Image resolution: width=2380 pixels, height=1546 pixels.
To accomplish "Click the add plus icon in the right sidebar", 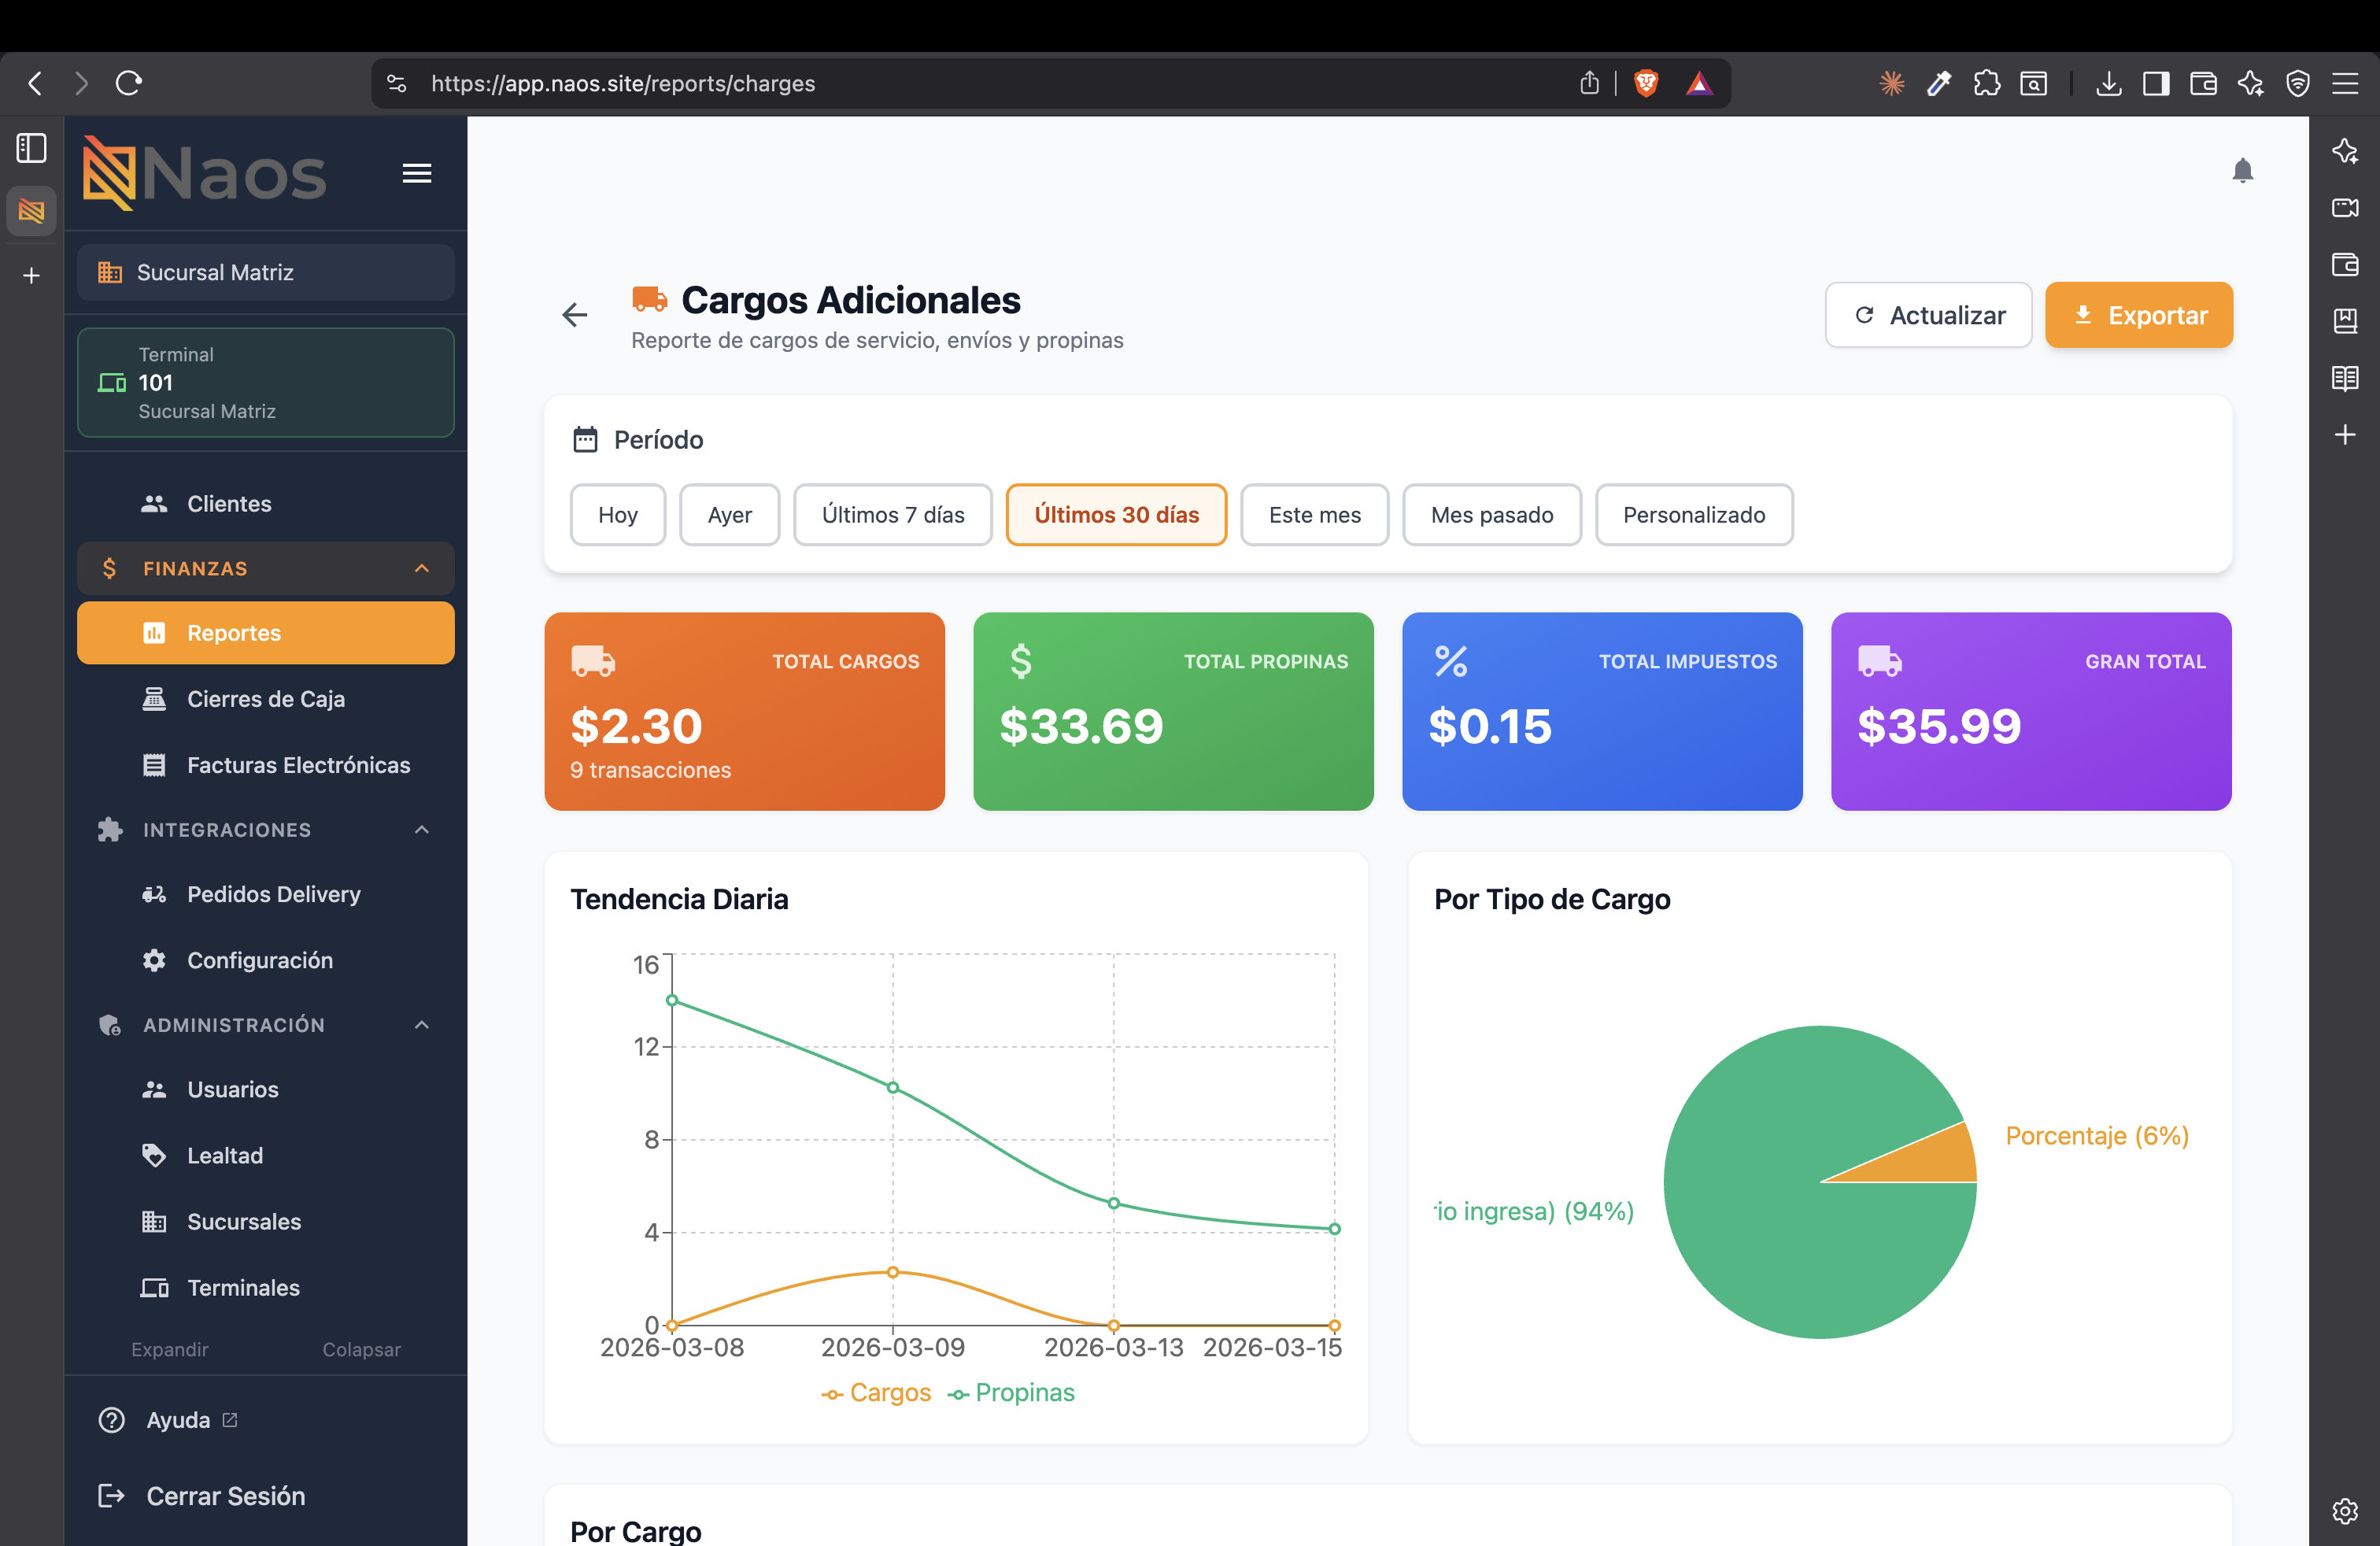I will tap(2345, 434).
